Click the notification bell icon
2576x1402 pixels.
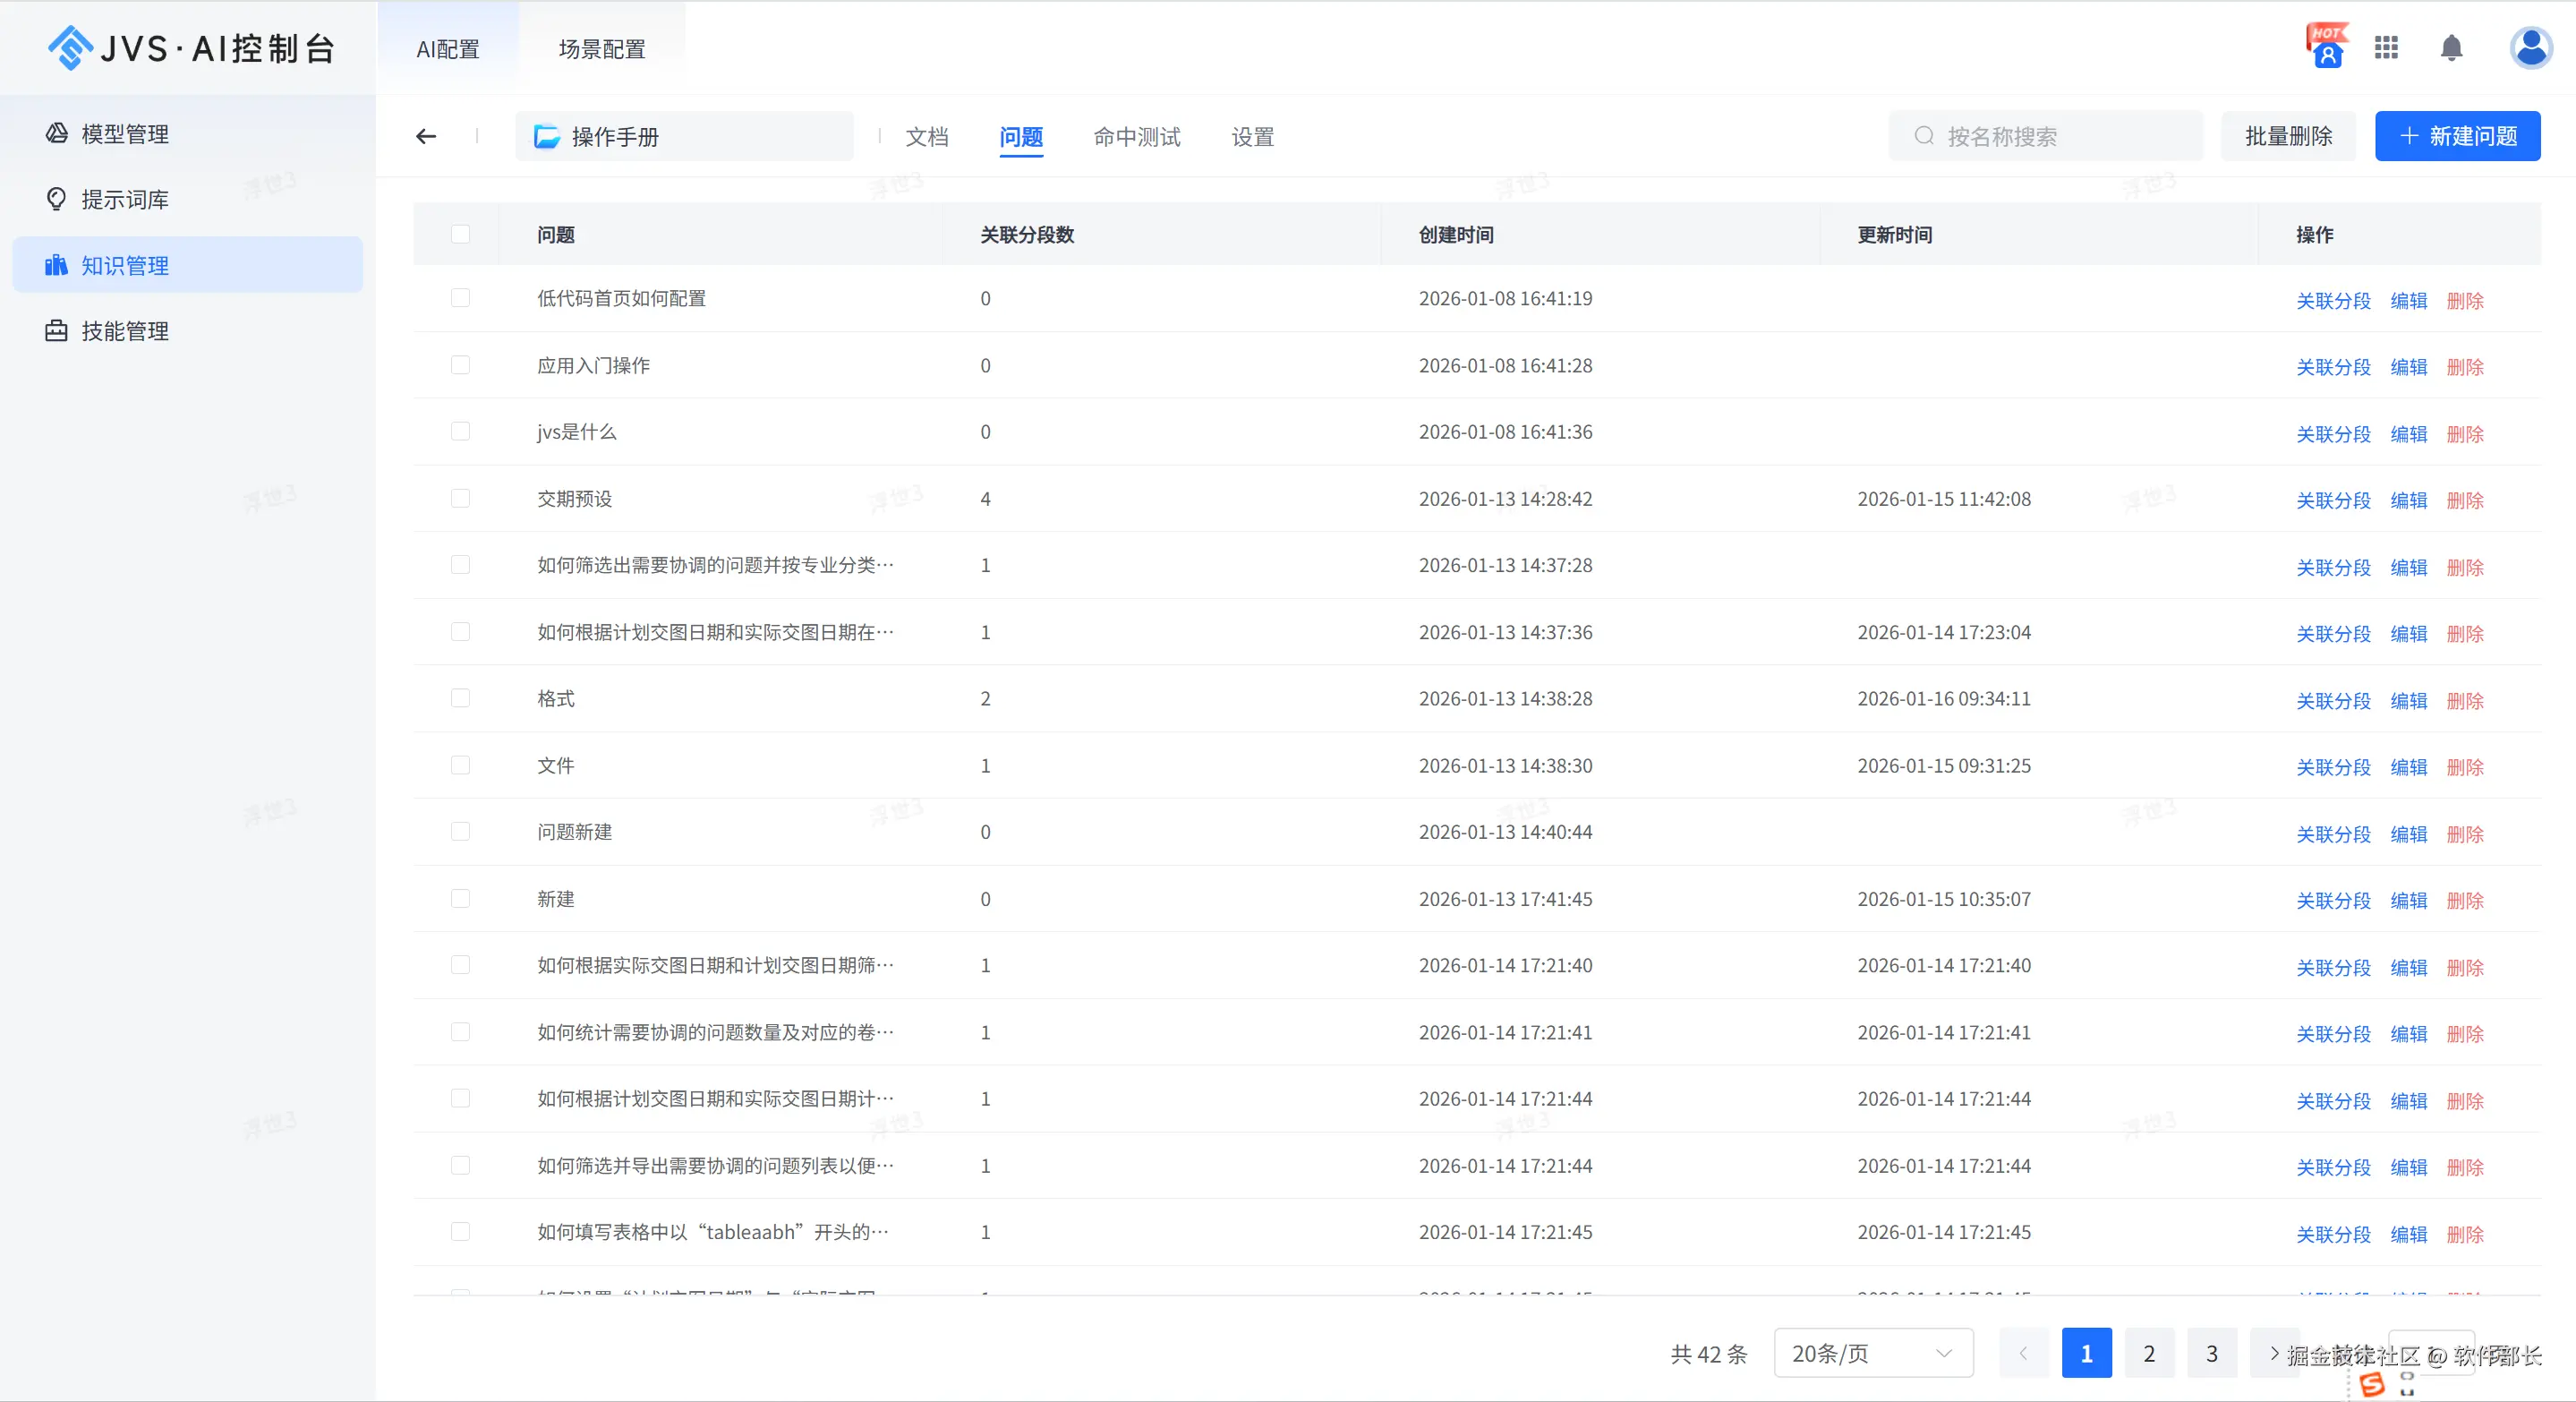tap(2451, 48)
